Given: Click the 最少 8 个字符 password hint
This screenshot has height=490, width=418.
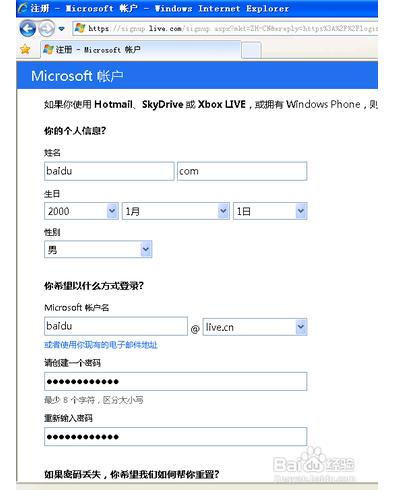Looking at the screenshot, I should coord(94,400).
